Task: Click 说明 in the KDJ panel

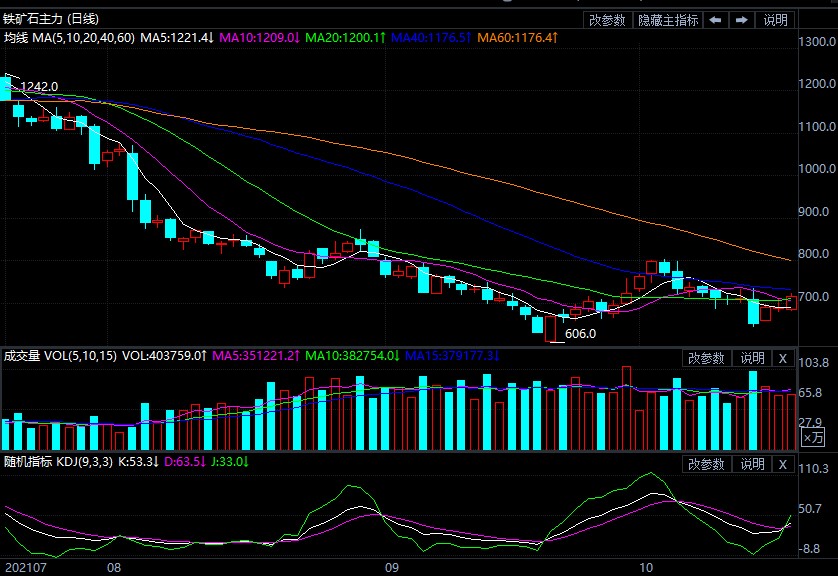Action: pos(751,464)
